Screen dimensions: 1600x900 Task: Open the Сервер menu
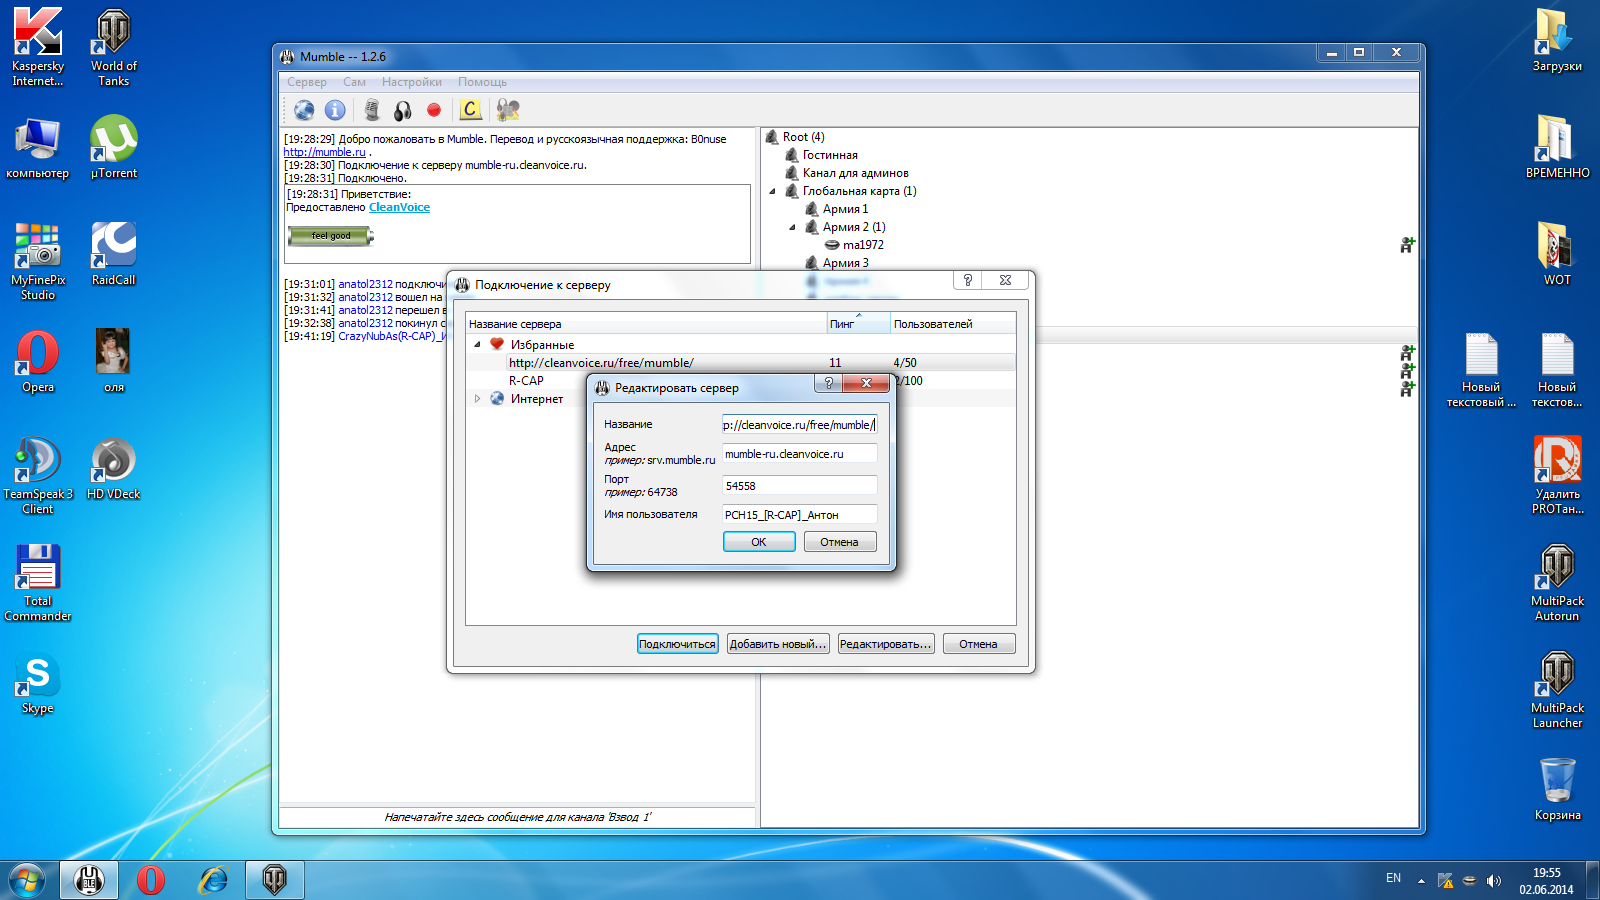click(306, 82)
